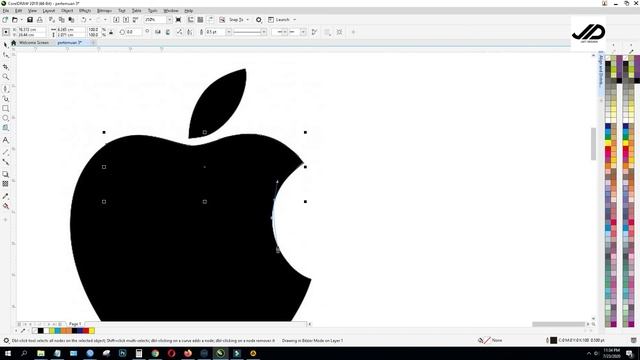Viewport: 640px width, 360px height.
Task: Open Firefox from the taskbar
Action: (x=188, y=353)
